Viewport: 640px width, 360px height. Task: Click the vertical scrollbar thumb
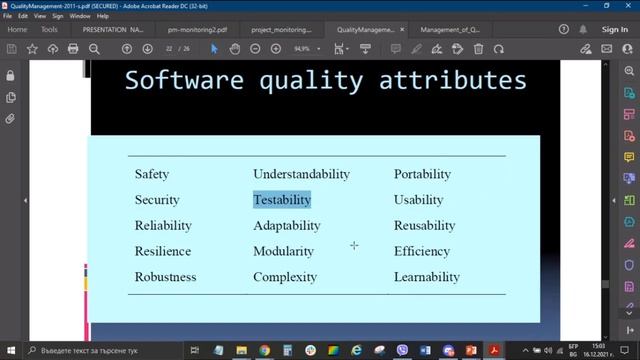pos(605,284)
